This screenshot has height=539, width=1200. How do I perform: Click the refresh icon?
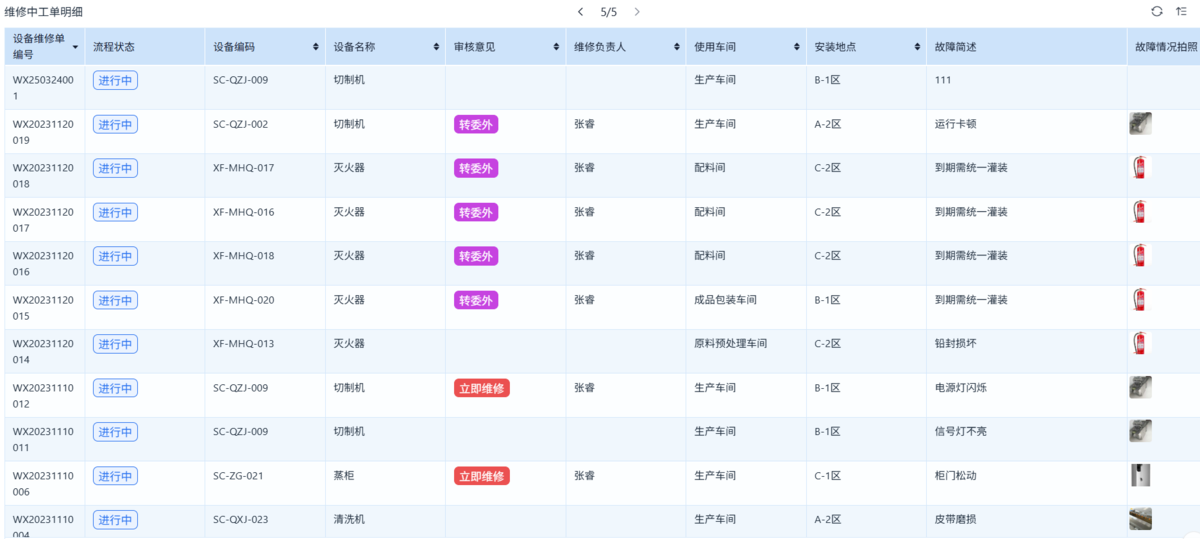tap(1157, 11)
